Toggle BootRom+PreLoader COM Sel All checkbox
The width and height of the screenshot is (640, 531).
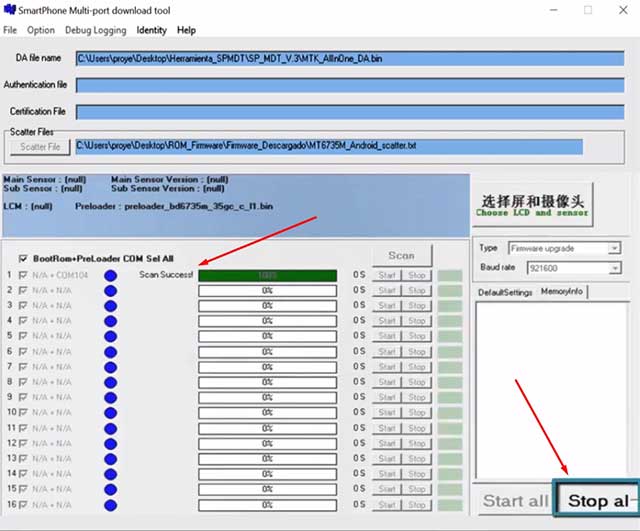pos(23,259)
